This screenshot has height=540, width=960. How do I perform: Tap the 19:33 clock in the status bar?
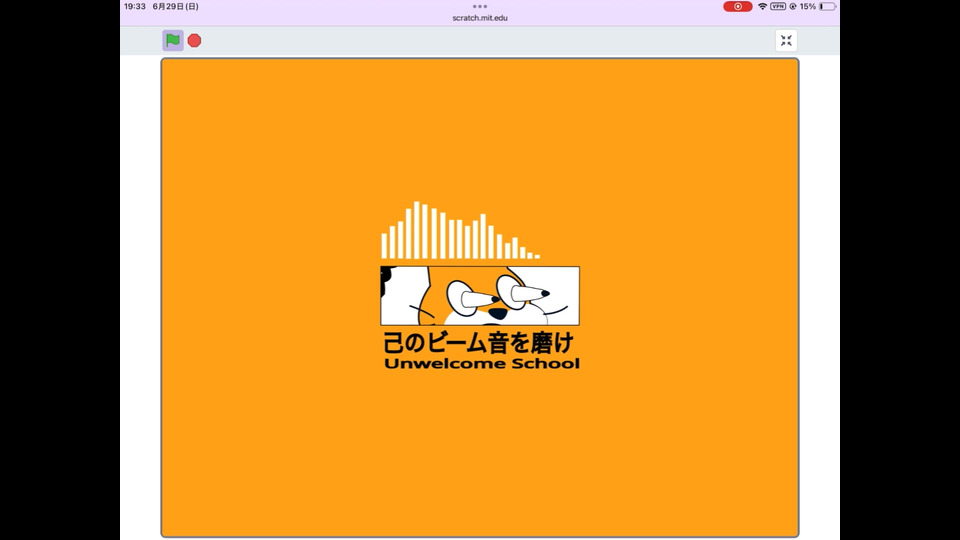(135, 6)
